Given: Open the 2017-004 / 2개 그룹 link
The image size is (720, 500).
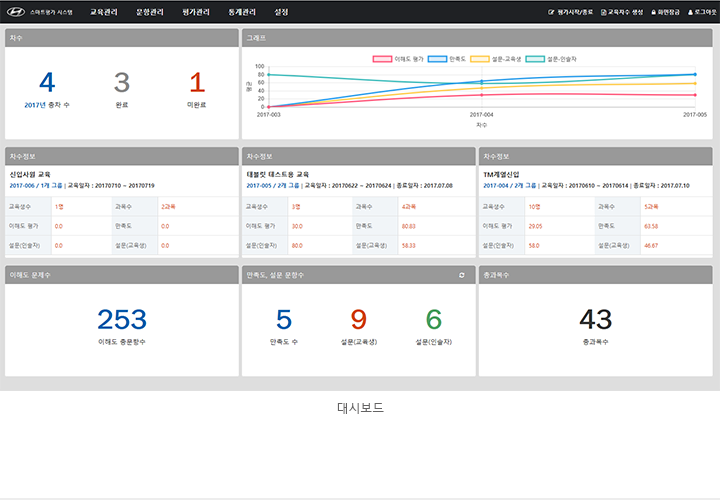Looking at the screenshot, I should pyautogui.click(x=510, y=185).
